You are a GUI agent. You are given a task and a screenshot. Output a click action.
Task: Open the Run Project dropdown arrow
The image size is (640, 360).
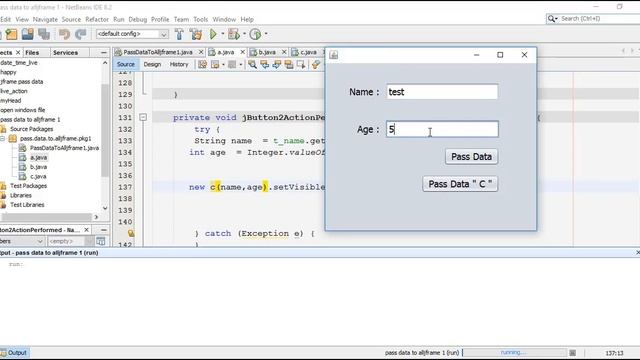223,34
